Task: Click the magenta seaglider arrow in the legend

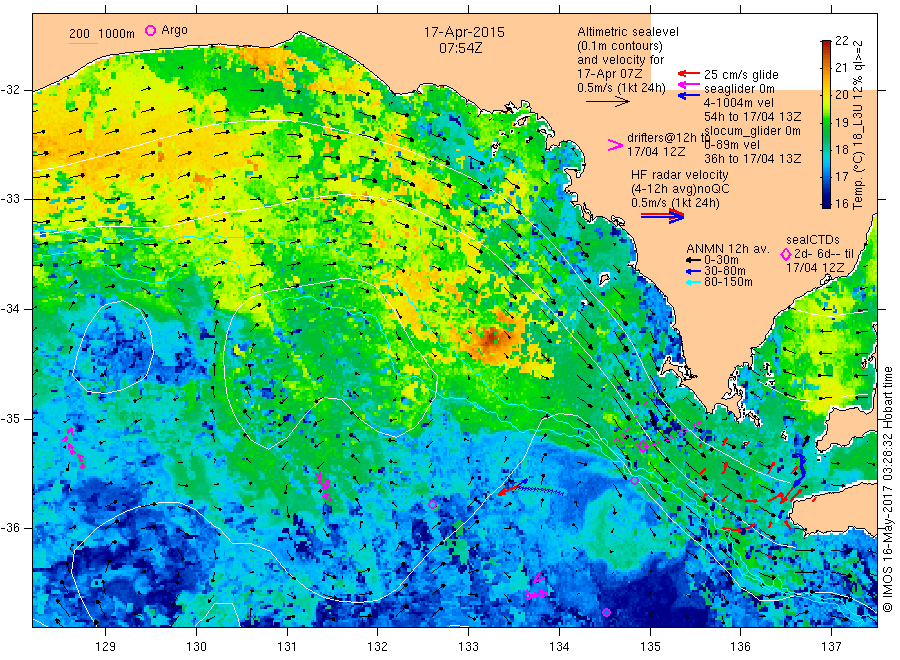Action: (688, 85)
